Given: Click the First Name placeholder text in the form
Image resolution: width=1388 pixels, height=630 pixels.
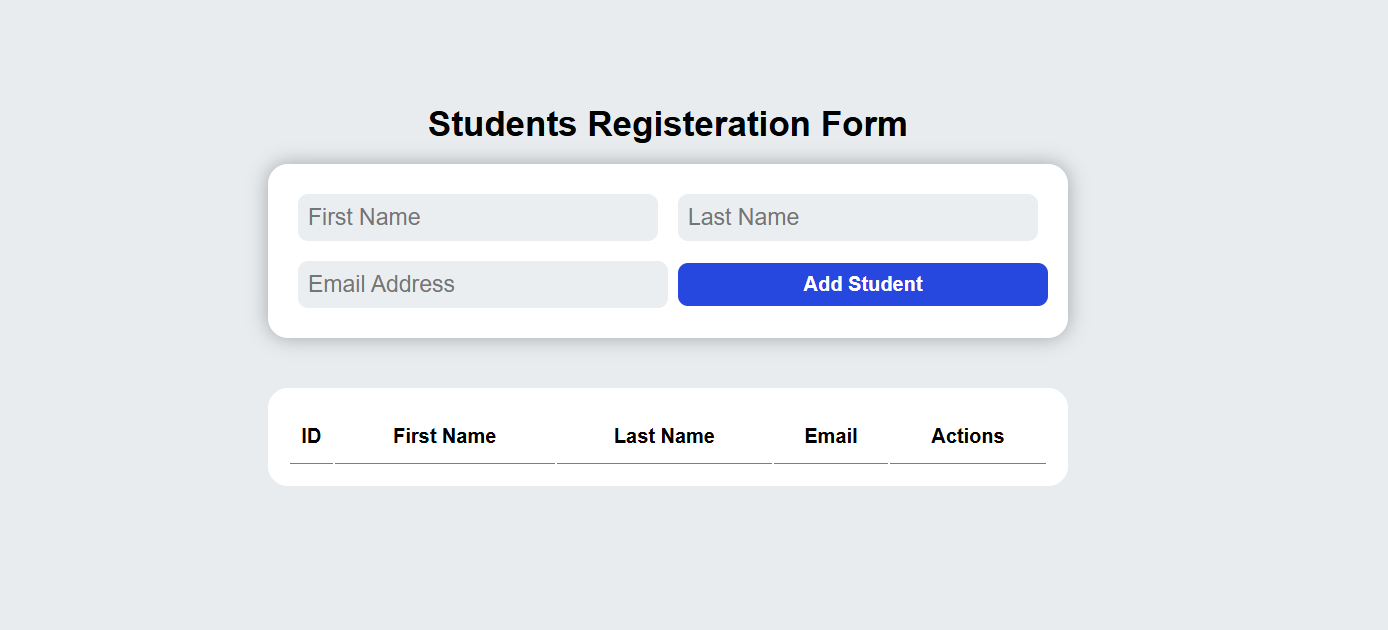Looking at the screenshot, I should [x=364, y=217].
